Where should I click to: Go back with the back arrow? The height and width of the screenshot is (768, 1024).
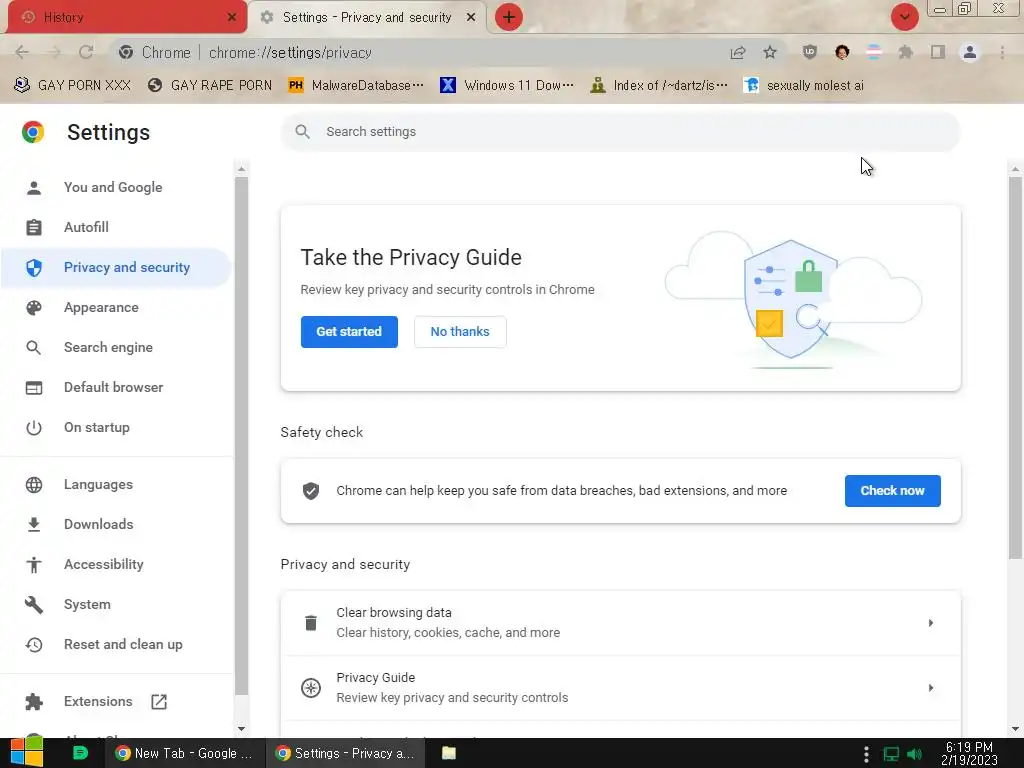point(22,52)
